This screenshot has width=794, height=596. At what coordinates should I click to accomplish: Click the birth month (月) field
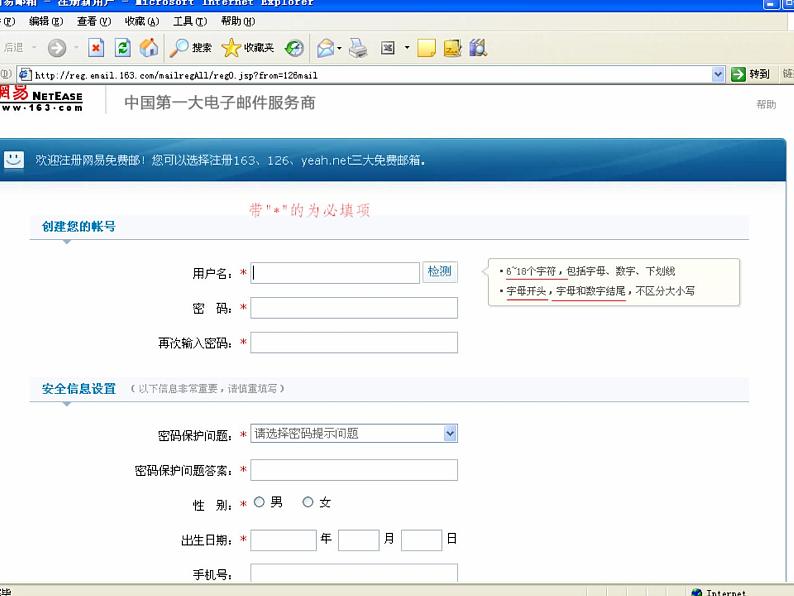[359, 540]
